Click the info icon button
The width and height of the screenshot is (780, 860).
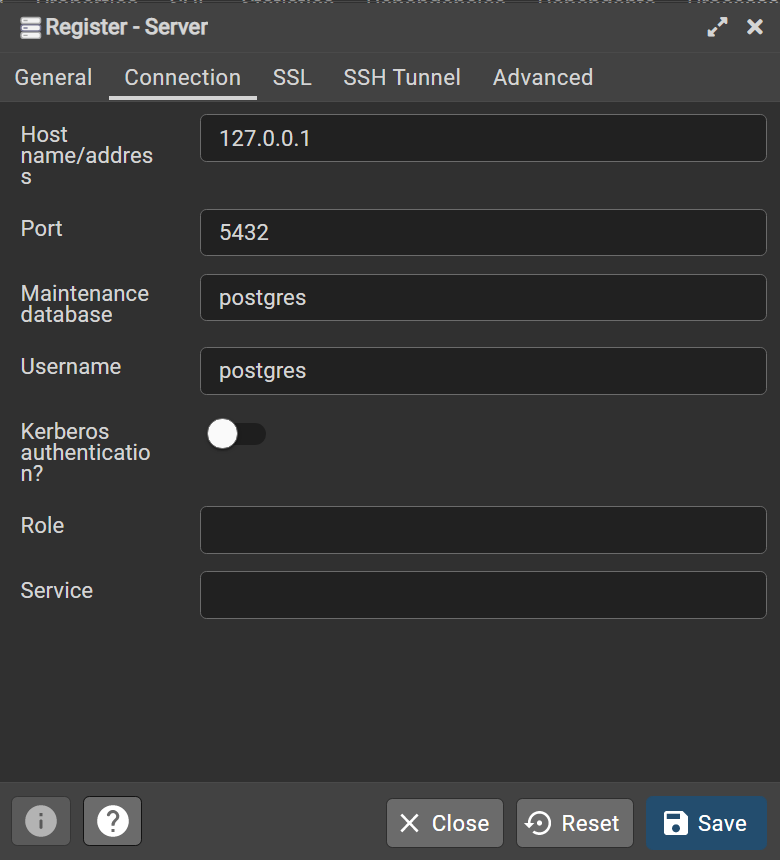coord(41,822)
